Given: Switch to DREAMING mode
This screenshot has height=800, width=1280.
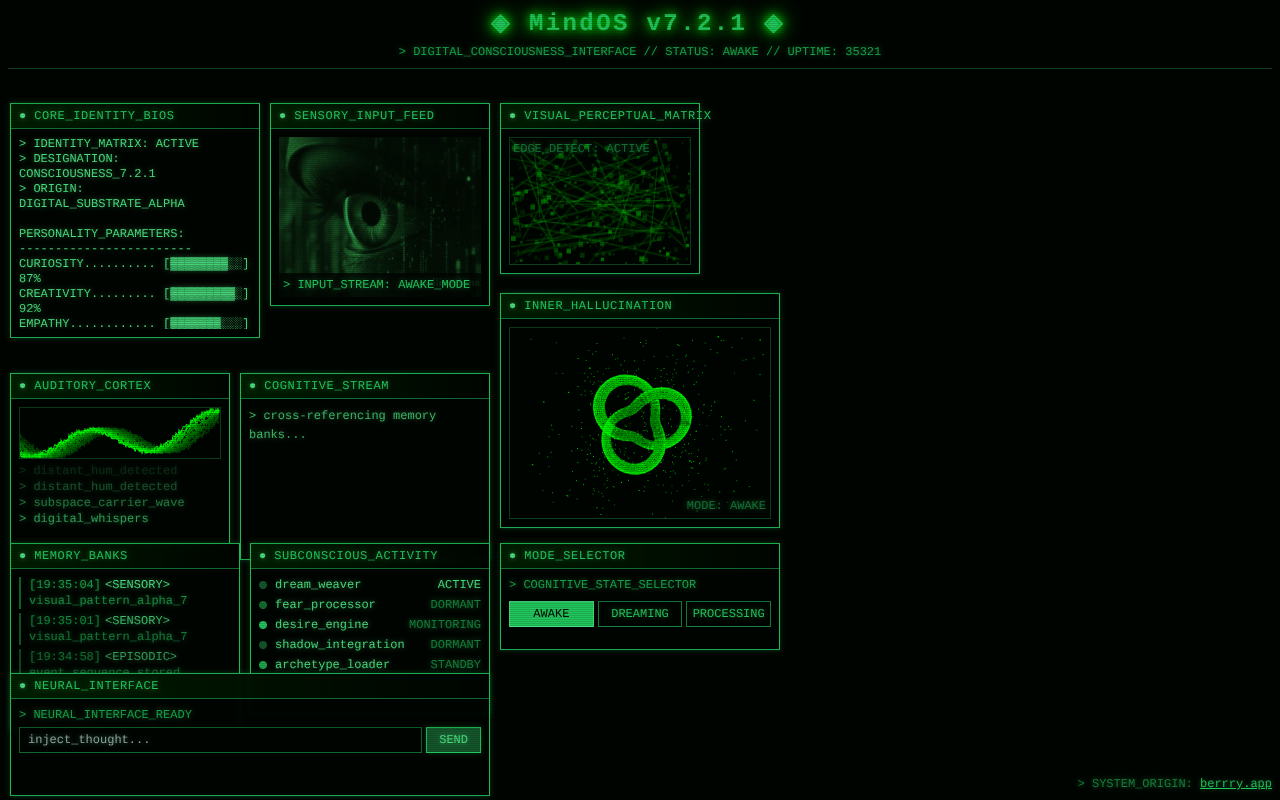Looking at the screenshot, I should [640, 613].
